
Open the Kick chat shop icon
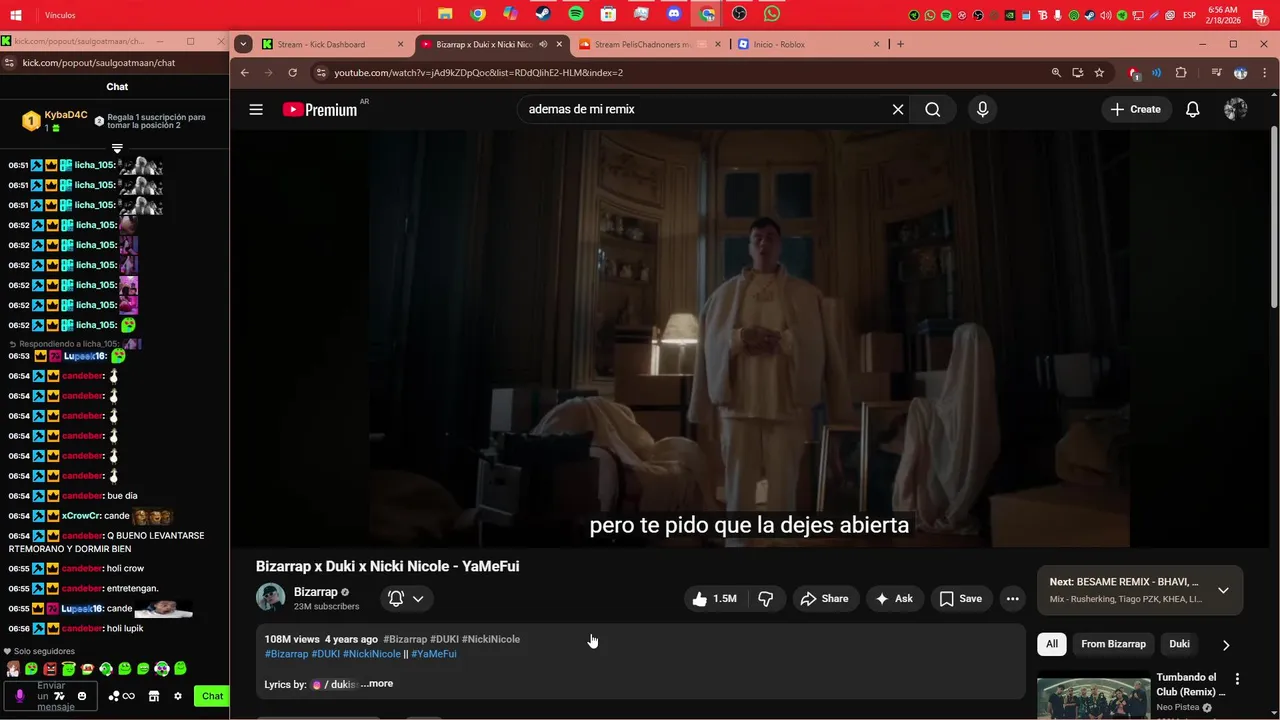coord(154,696)
